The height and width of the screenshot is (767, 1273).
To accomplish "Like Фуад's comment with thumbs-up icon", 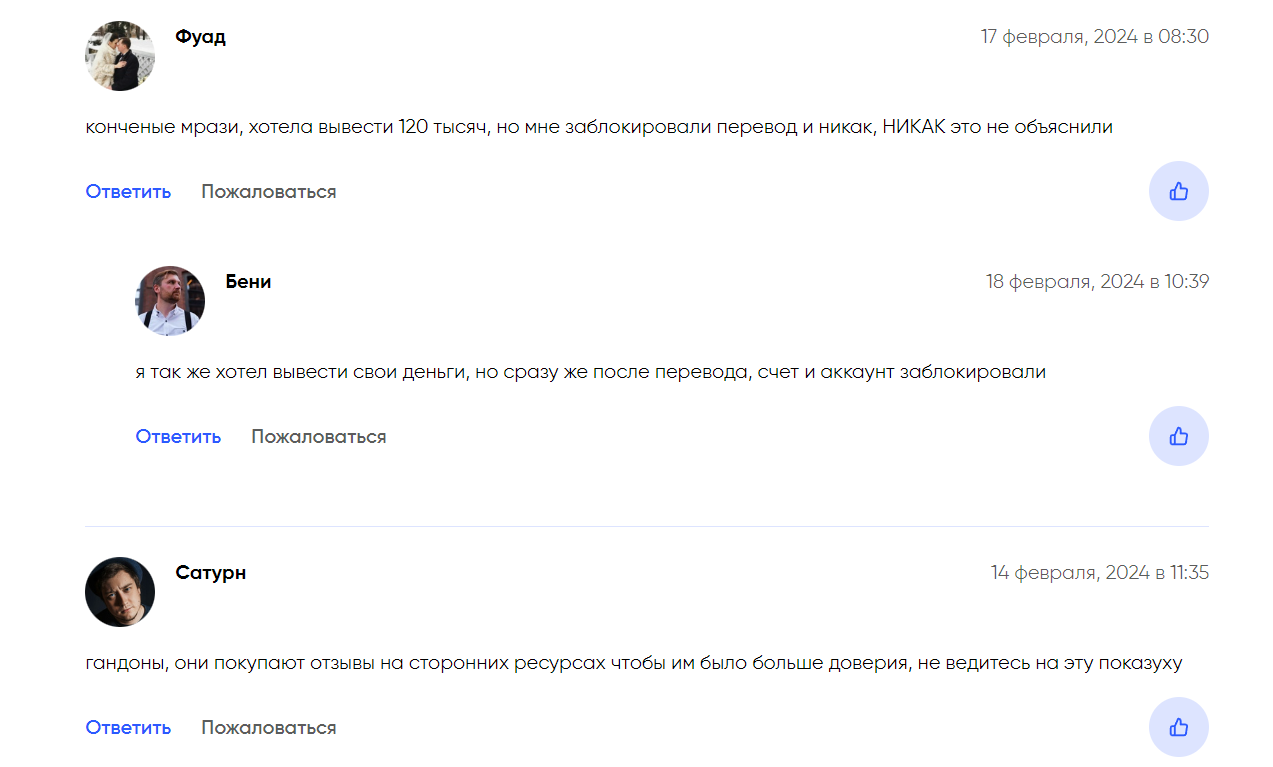I will [1178, 191].
